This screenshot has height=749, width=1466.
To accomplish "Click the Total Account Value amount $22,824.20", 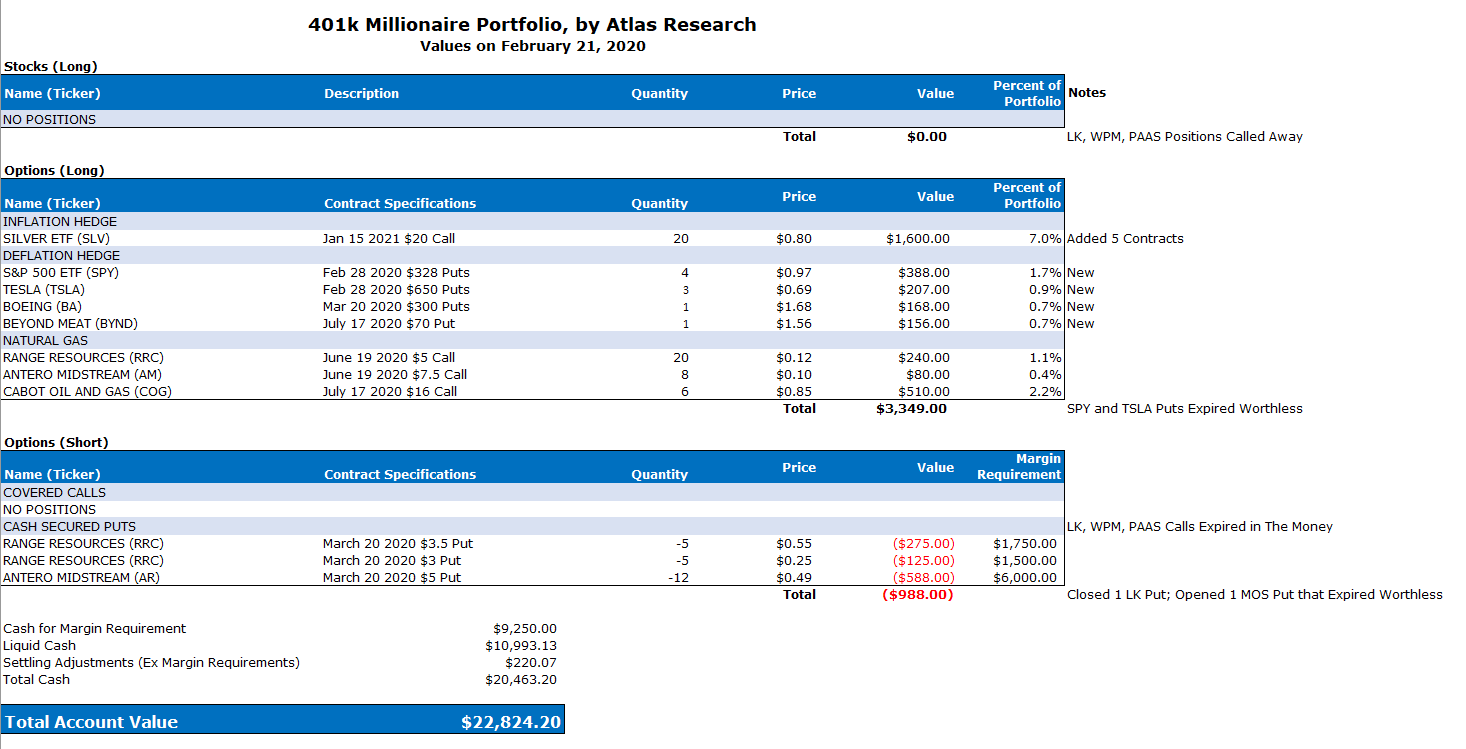I will click(510, 722).
